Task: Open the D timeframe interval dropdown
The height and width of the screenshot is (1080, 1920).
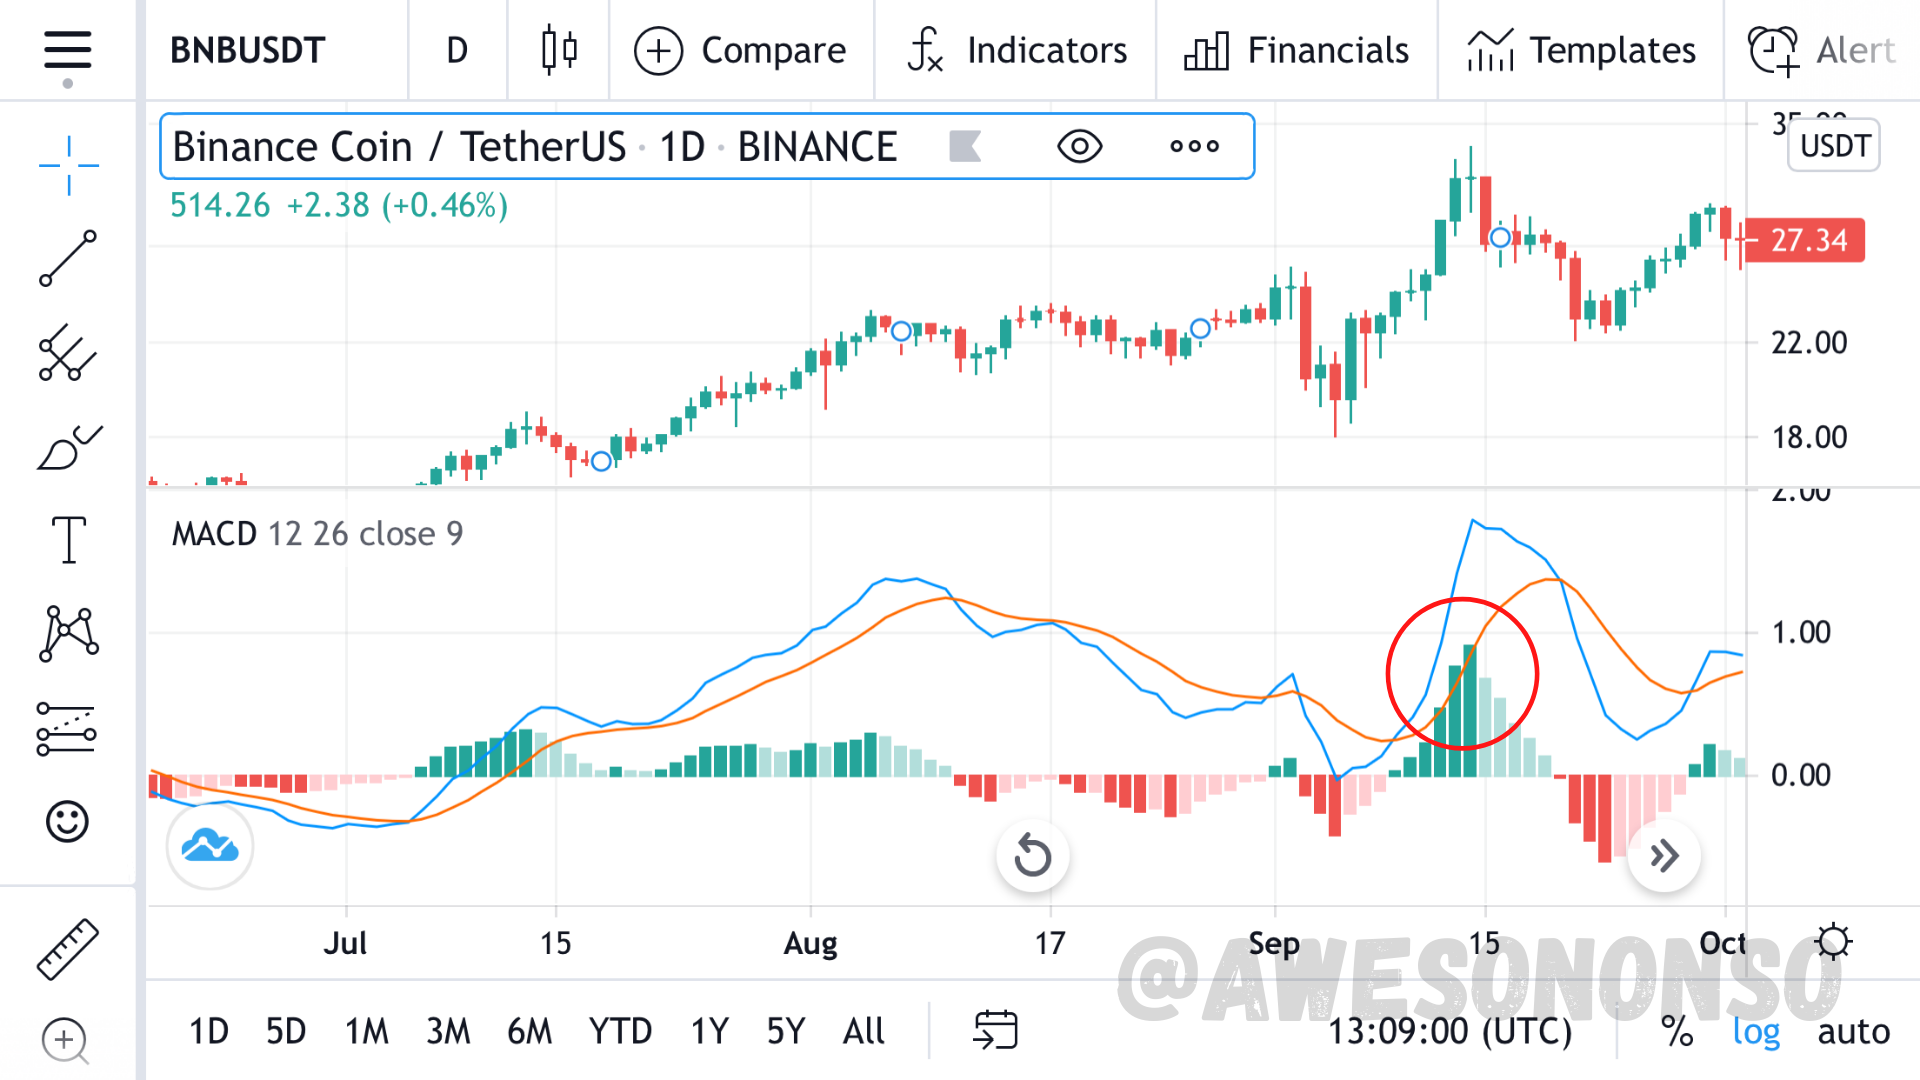Action: (457, 50)
